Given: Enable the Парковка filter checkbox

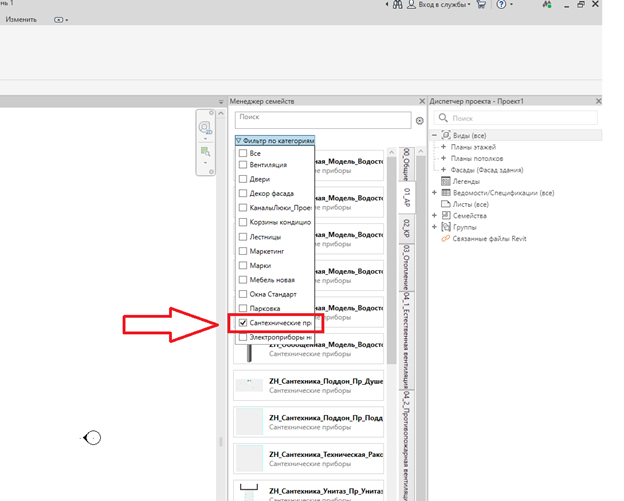Looking at the screenshot, I should click(243, 308).
